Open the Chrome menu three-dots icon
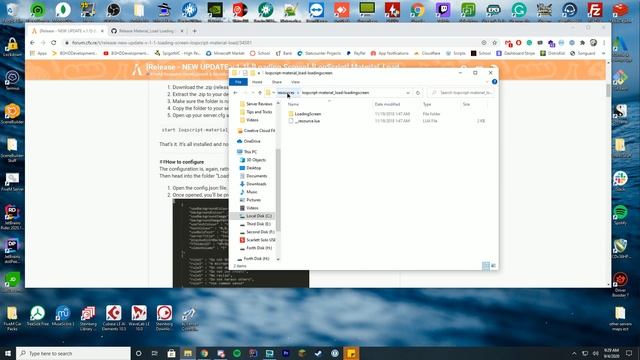Image resolution: width=640 pixels, height=360 pixels. pyautogui.click(x=604, y=42)
